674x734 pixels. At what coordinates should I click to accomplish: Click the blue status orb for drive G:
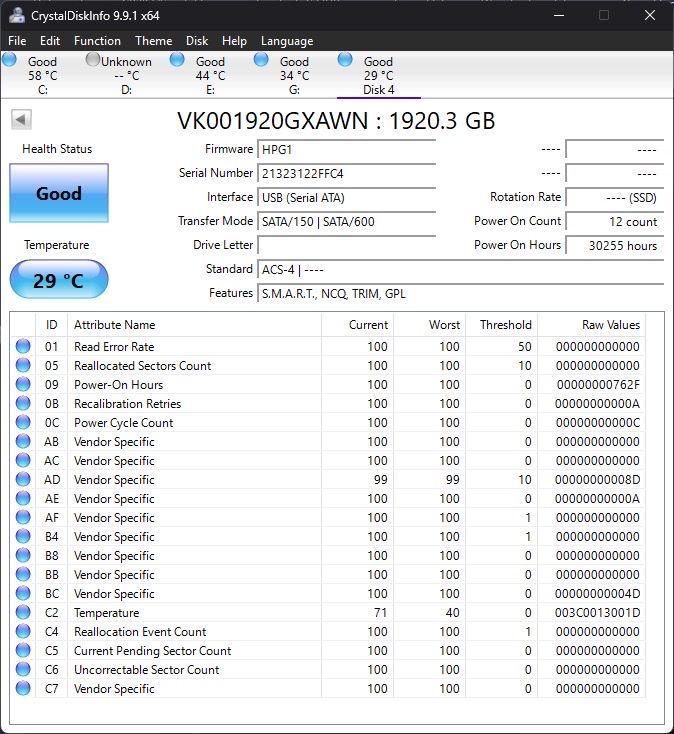click(x=261, y=60)
